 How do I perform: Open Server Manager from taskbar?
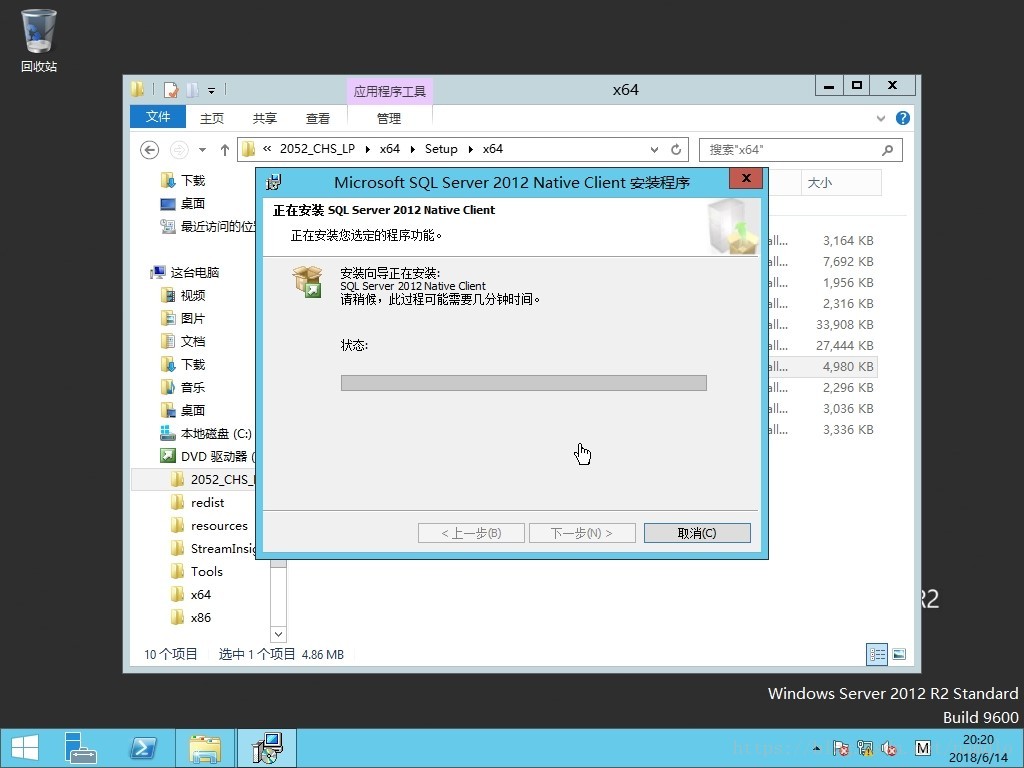pyautogui.click(x=80, y=748)
